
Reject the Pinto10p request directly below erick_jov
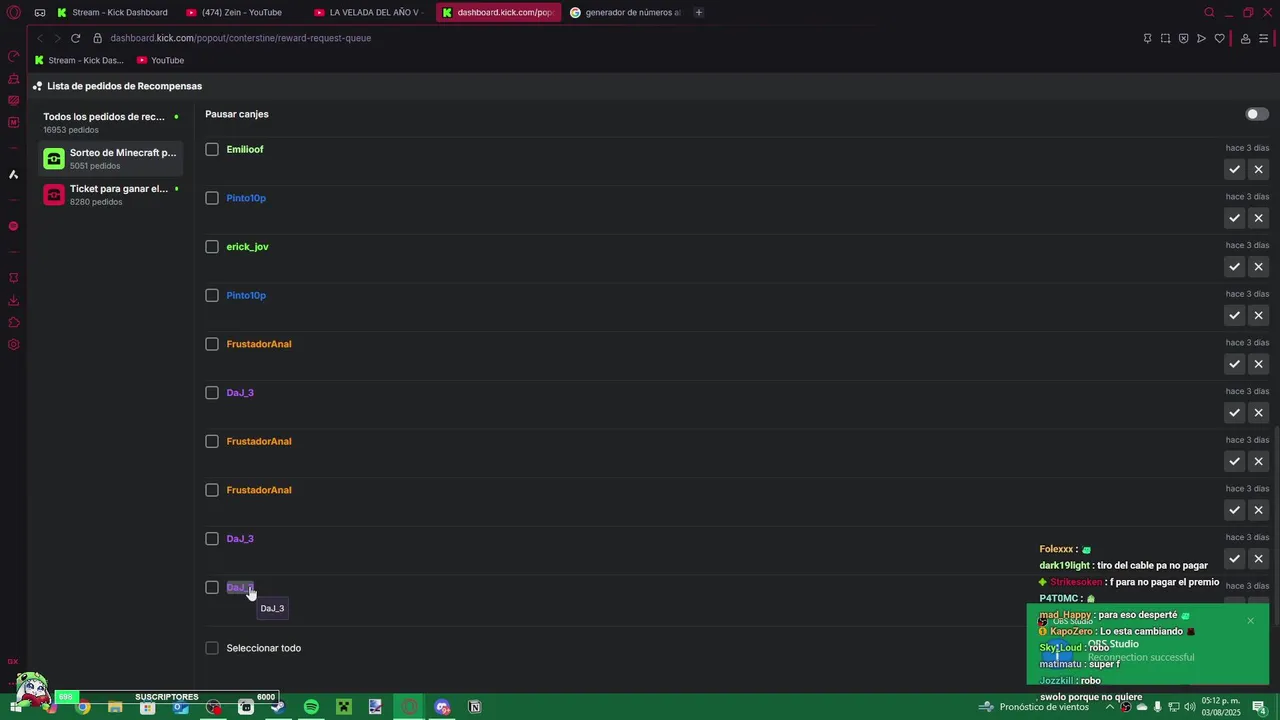[1259, 315]
